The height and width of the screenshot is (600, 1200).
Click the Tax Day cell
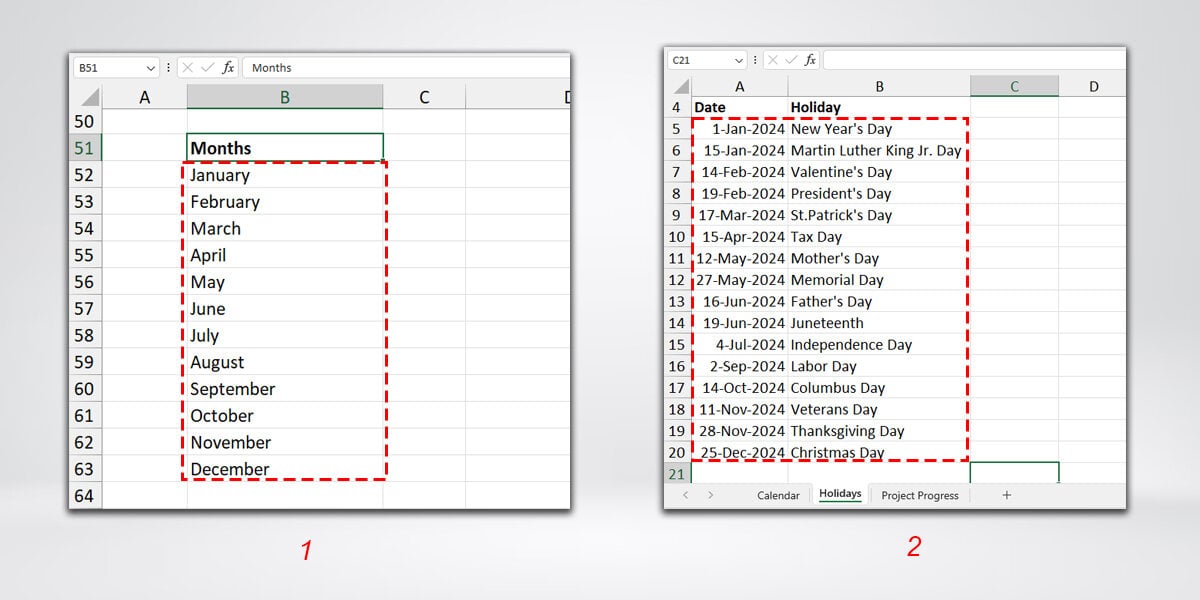[x=879, y=237]
